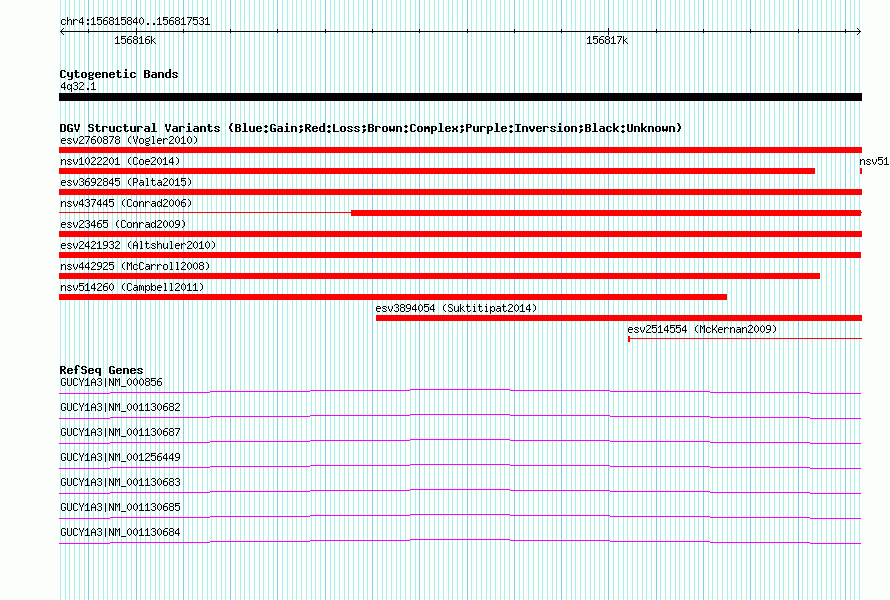Screen dimensions: 890x600
Task: Open transcript GUCY1A3|NM_001130682 label
Action: coord(120,408)
